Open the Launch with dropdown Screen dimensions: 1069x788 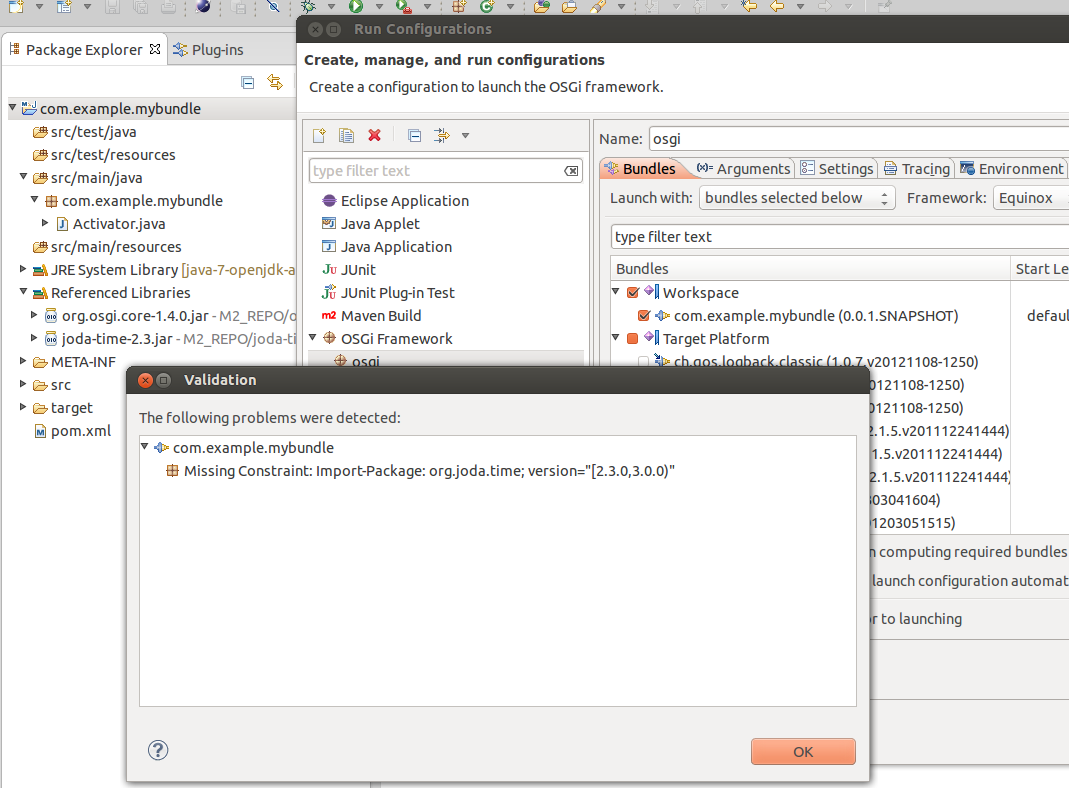pyautogui.click(x=796, y=198)
